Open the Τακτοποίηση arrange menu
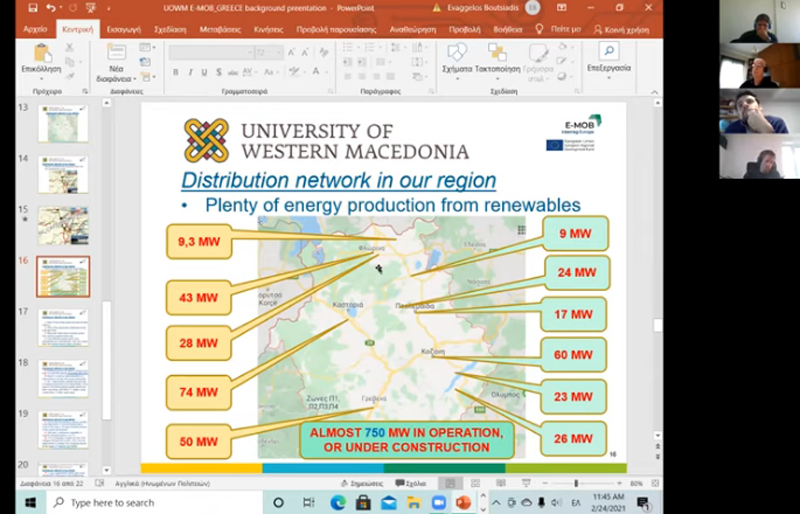 497,59
